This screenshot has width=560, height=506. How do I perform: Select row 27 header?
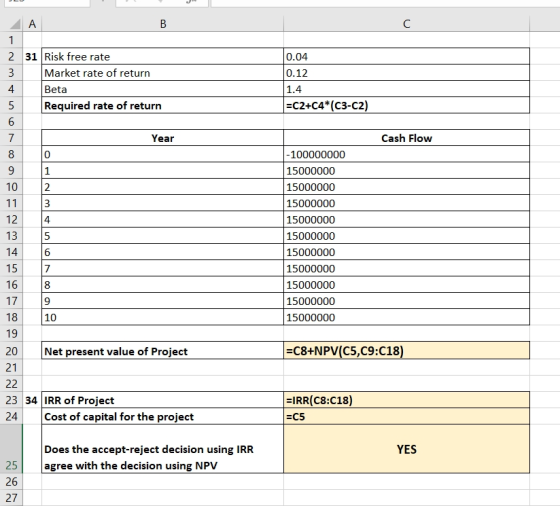coord(11,498)
